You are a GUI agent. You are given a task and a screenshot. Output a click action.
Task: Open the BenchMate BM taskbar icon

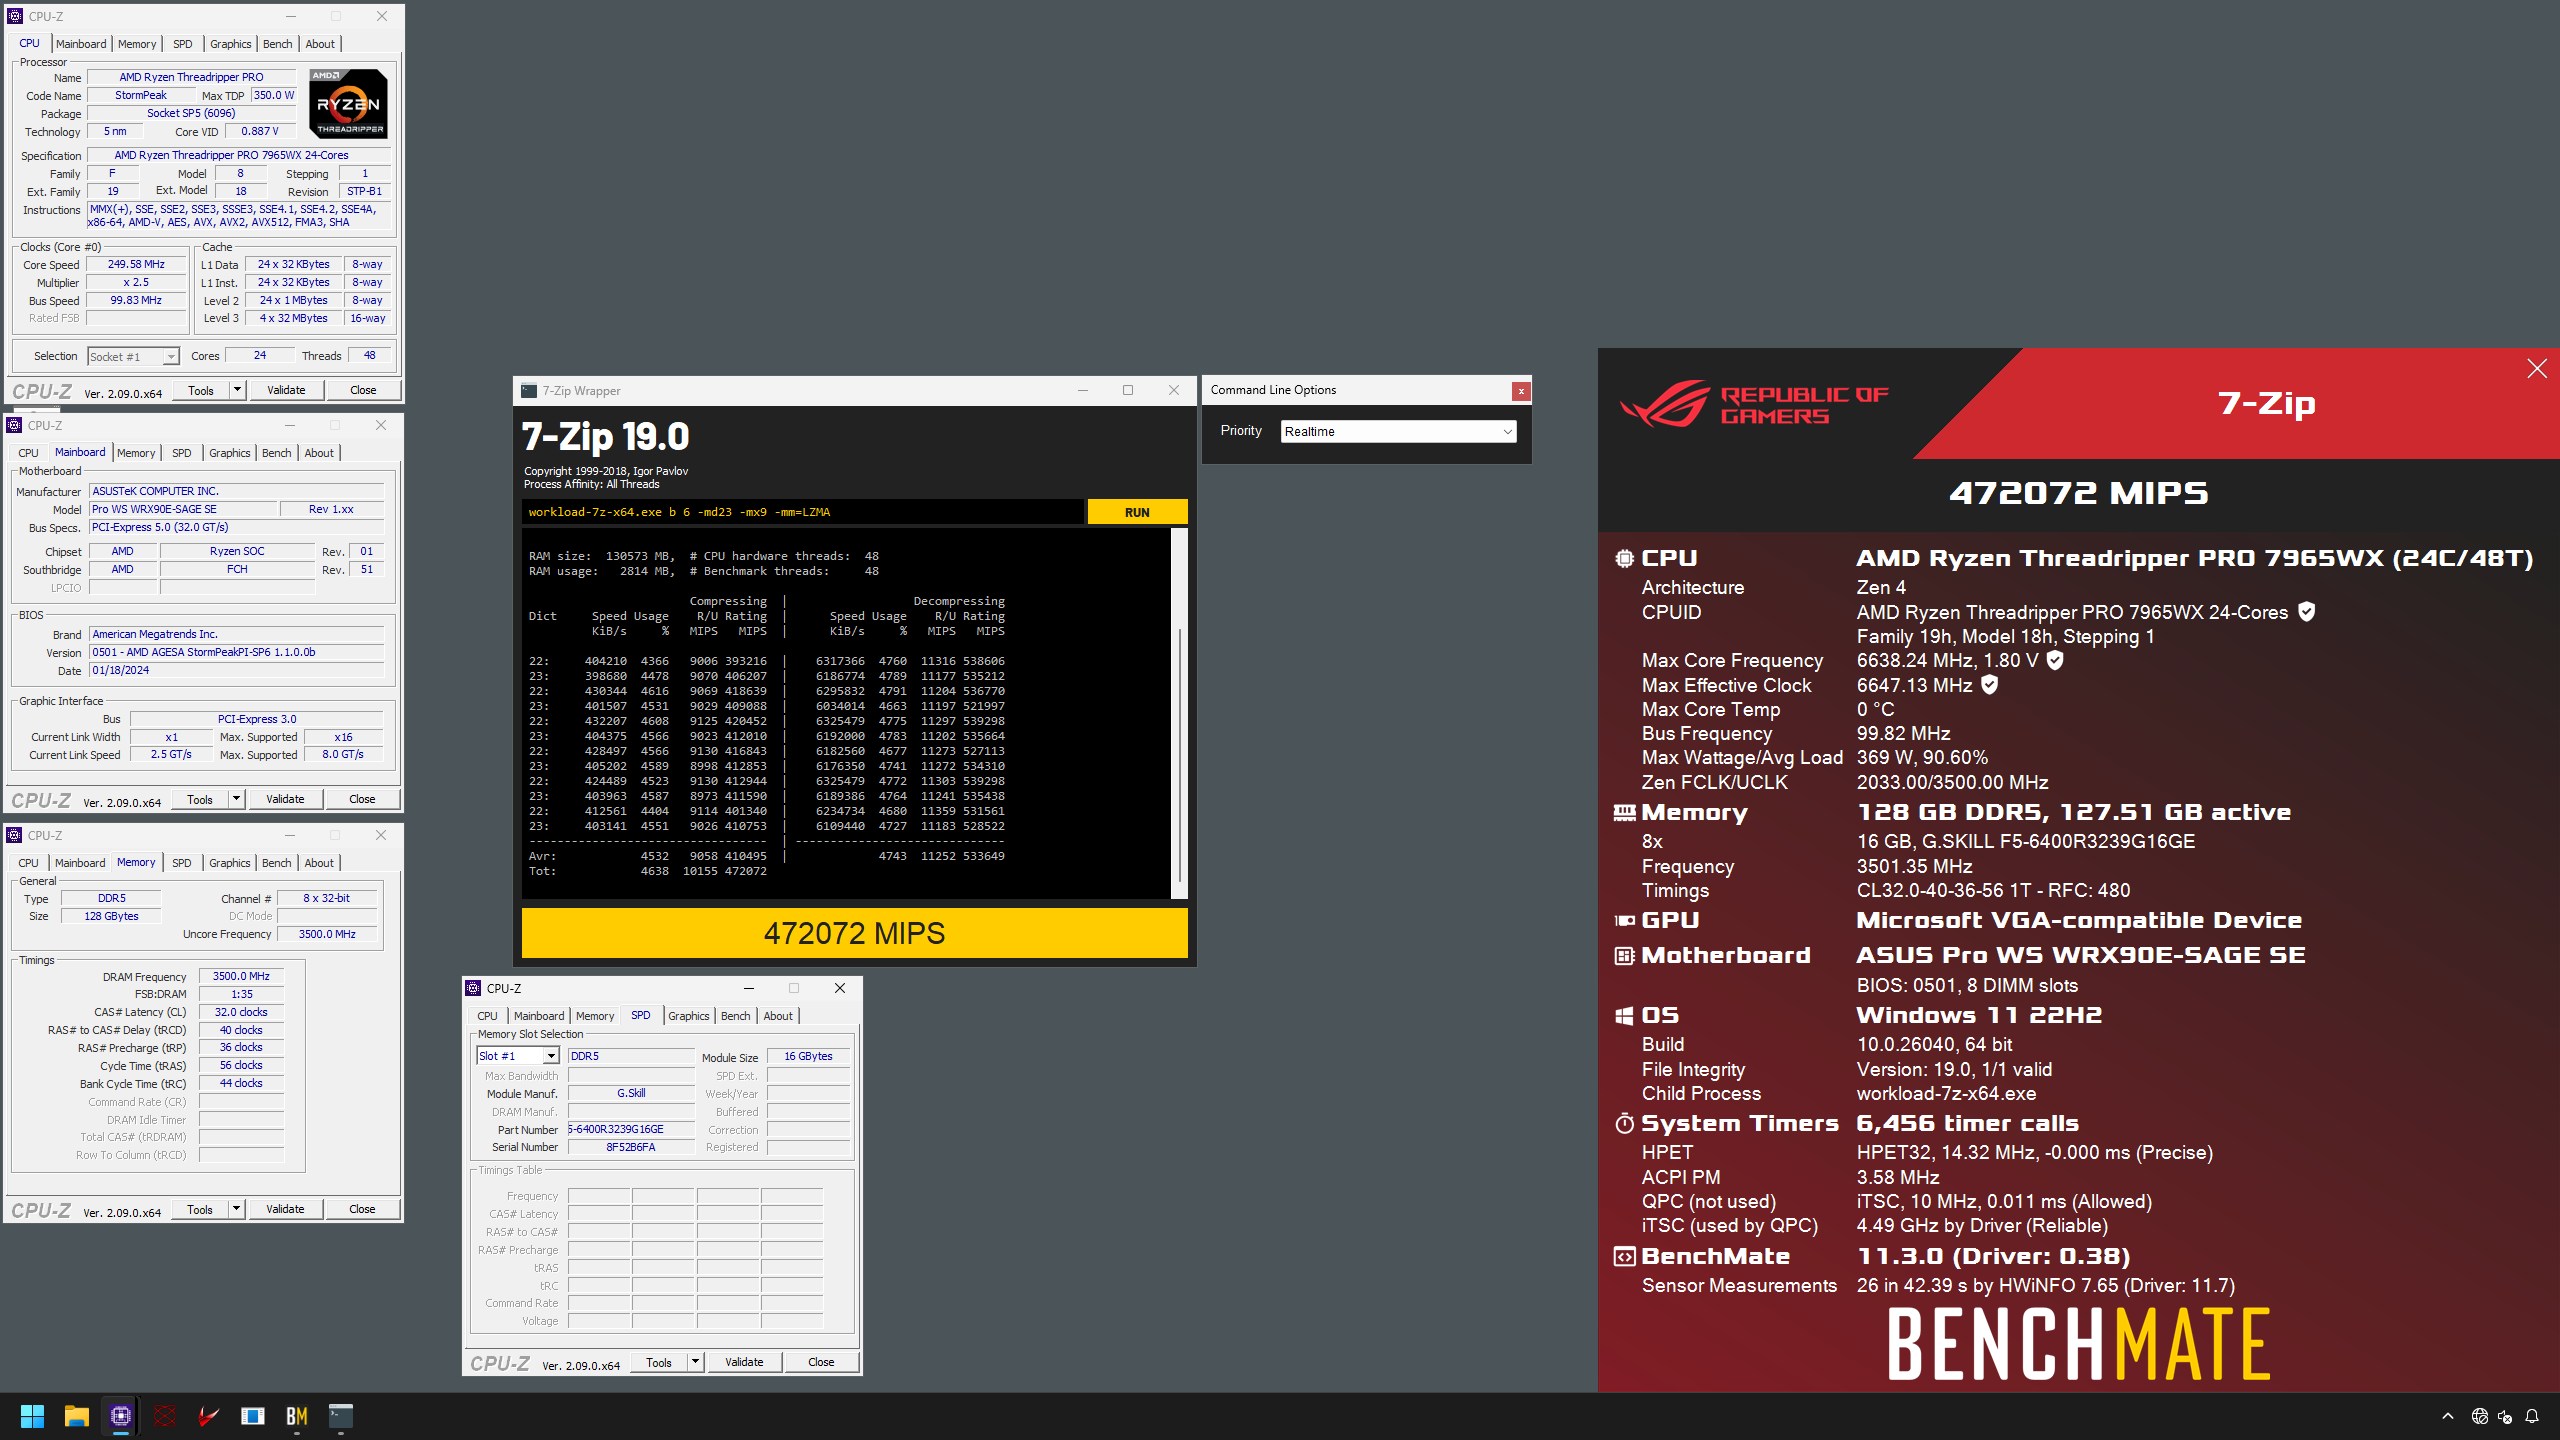(x=297, y=1416)
